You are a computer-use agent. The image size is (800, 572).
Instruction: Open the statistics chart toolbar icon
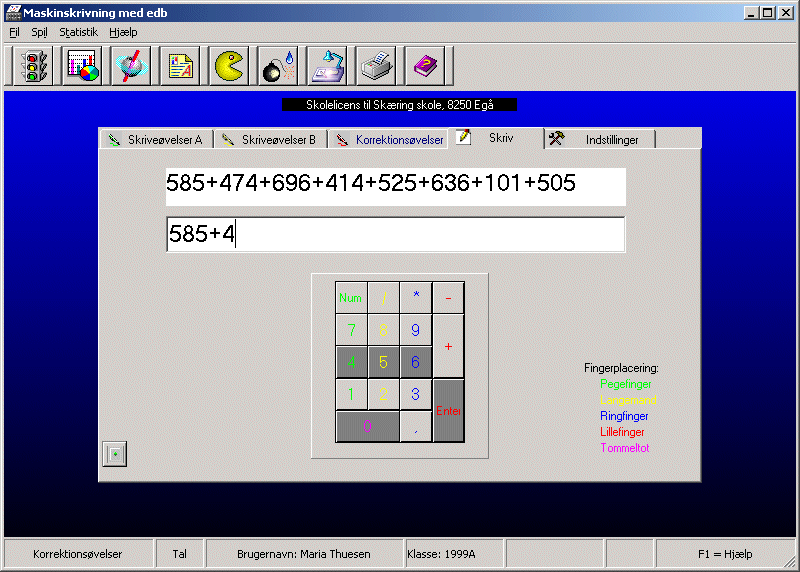pos(81,66)
